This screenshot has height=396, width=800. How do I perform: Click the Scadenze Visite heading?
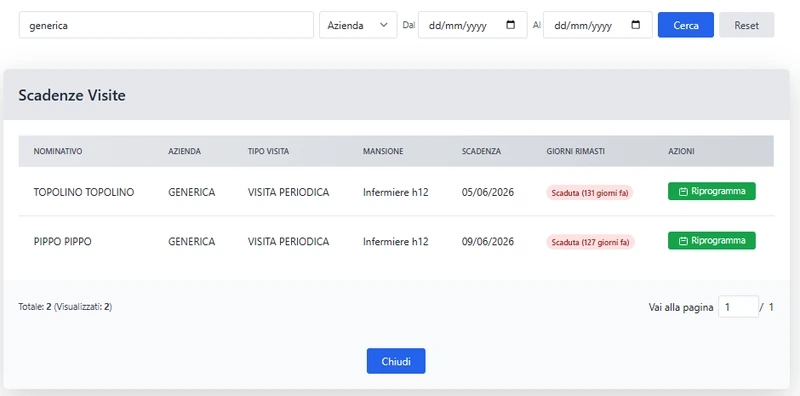coord(72,95)
